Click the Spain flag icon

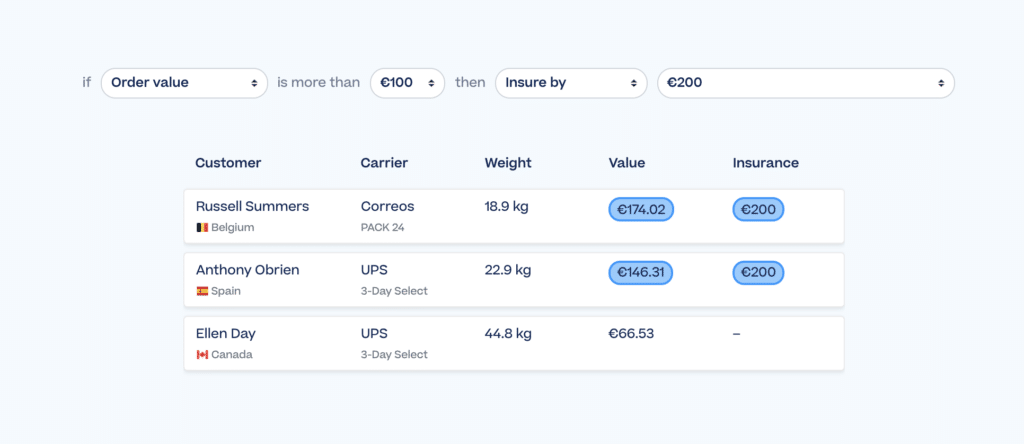click(x=202, y=291)
